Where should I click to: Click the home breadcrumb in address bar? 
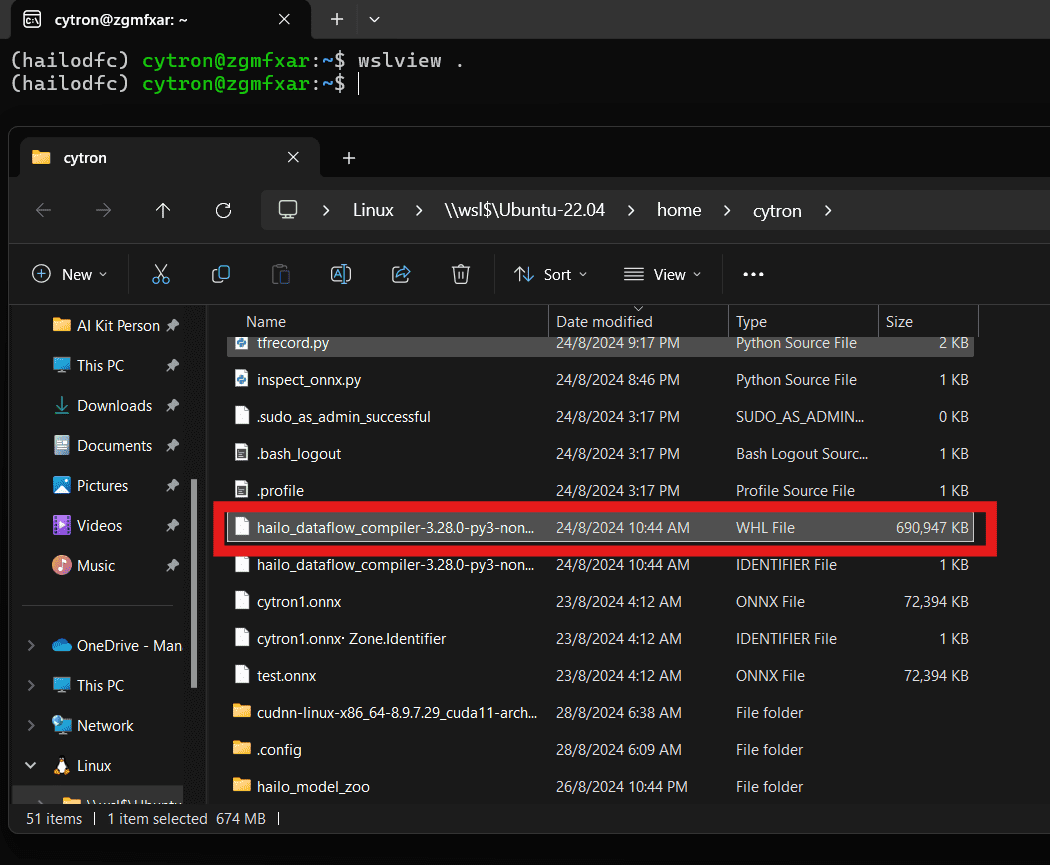[x=679, y=210]
